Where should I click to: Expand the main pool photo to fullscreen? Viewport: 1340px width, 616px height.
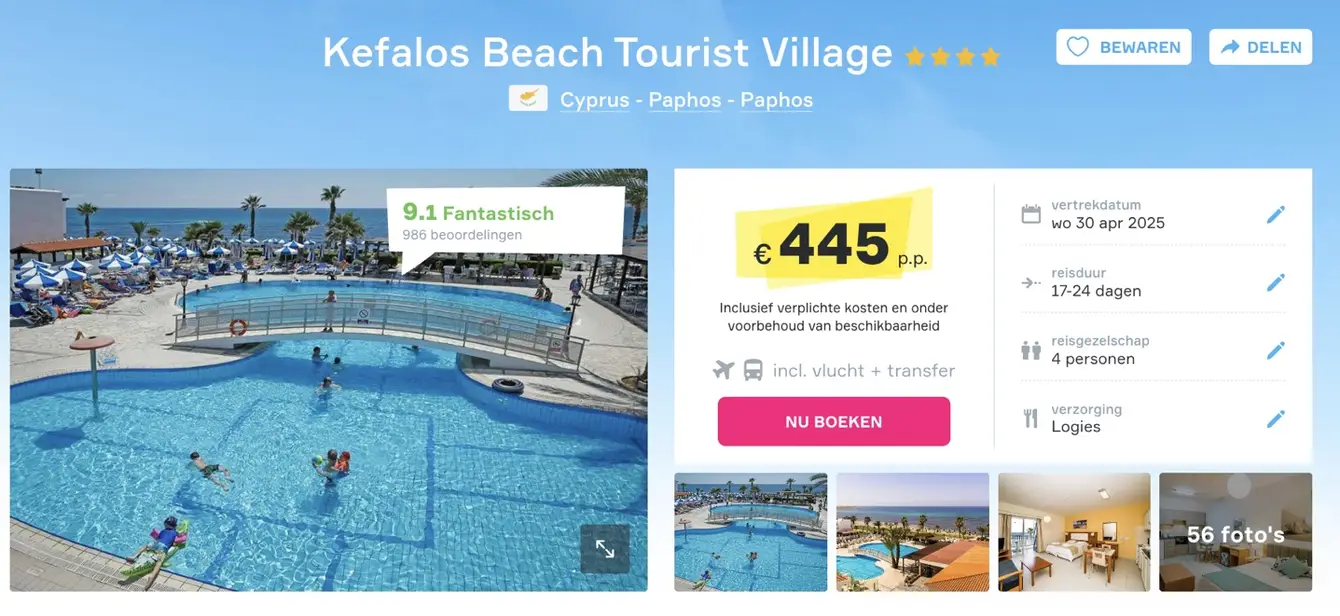pos(605,548)
